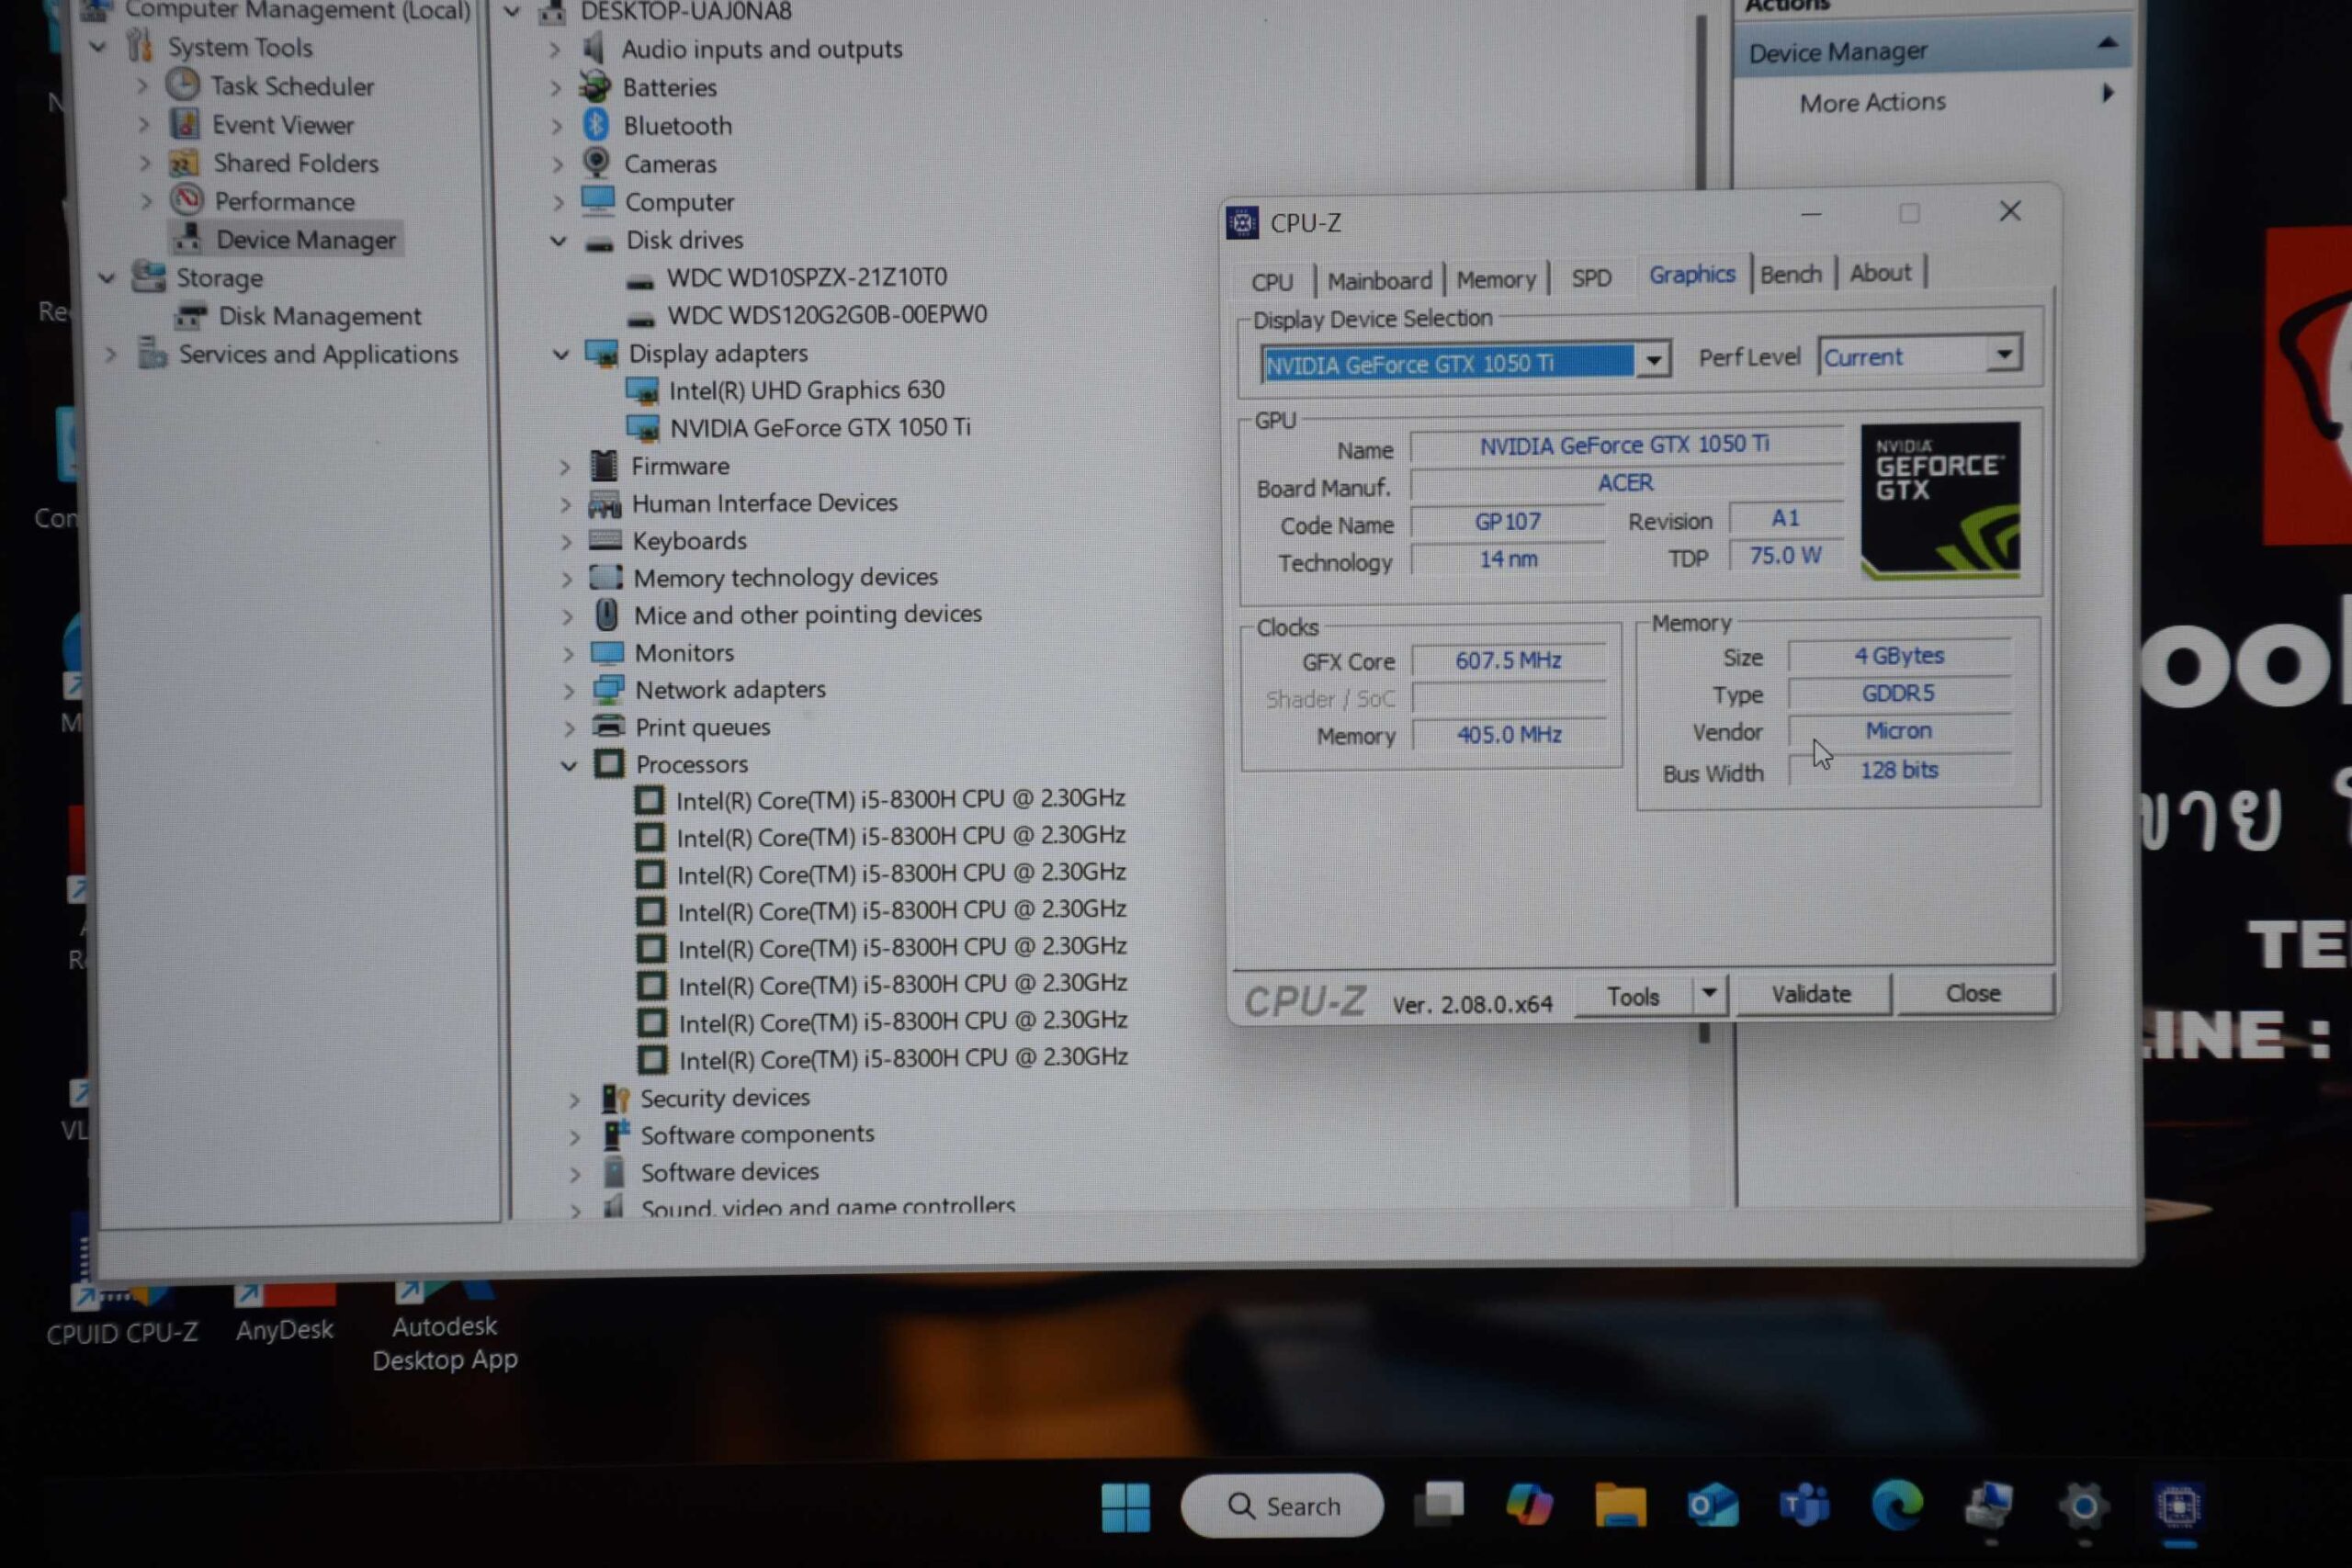Switch to the Memory tab

[x=1496, y=279]
